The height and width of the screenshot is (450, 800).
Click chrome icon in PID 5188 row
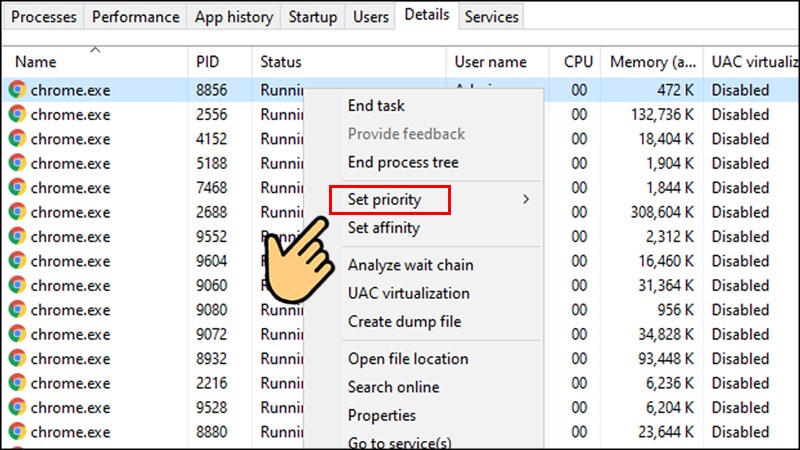pyautogui.click(x=17, y=163)
